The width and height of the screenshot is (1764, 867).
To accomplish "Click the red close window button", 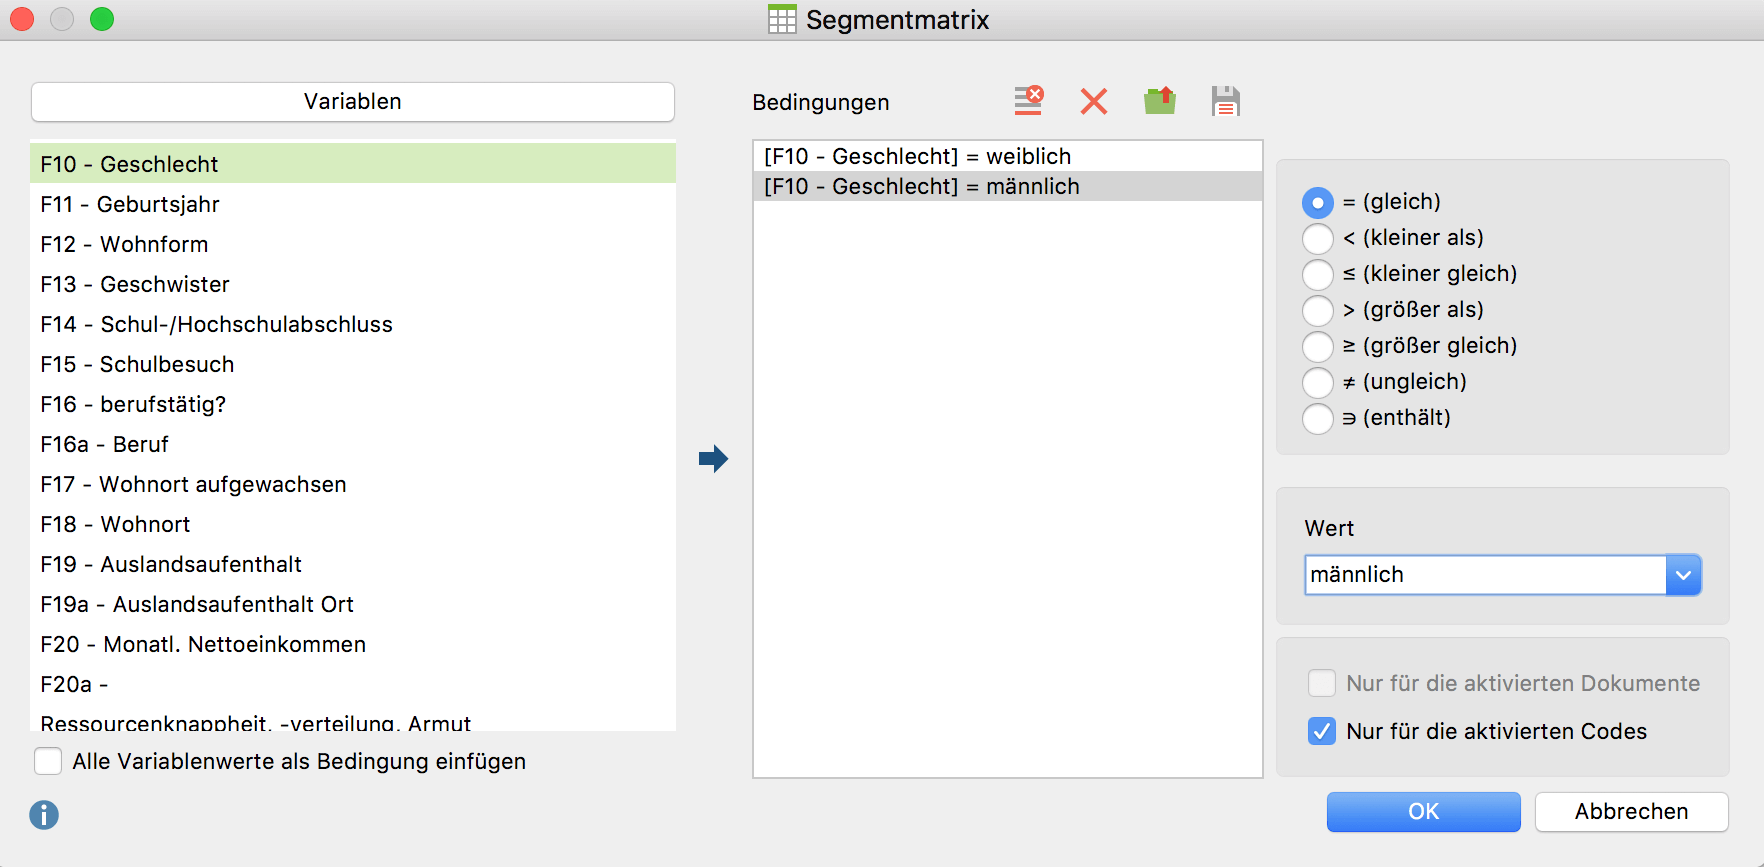I will point(22,19).
